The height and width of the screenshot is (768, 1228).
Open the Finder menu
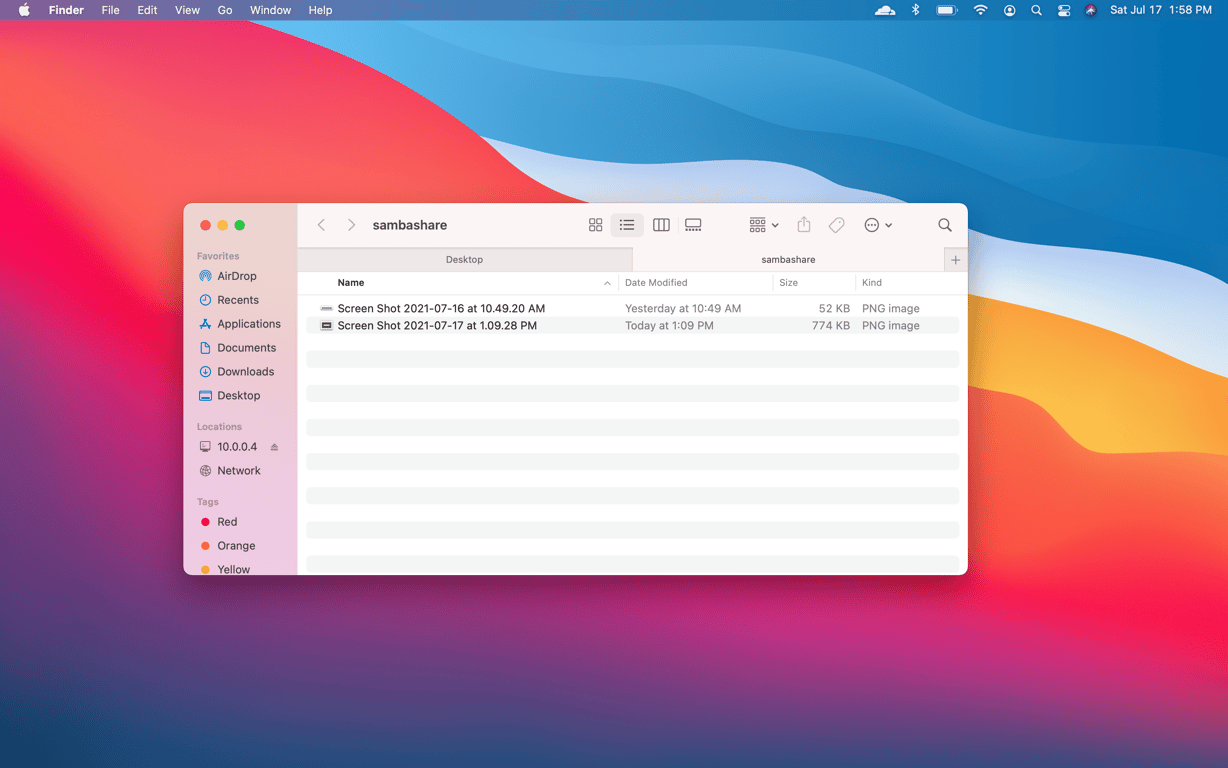coord(66,10)
